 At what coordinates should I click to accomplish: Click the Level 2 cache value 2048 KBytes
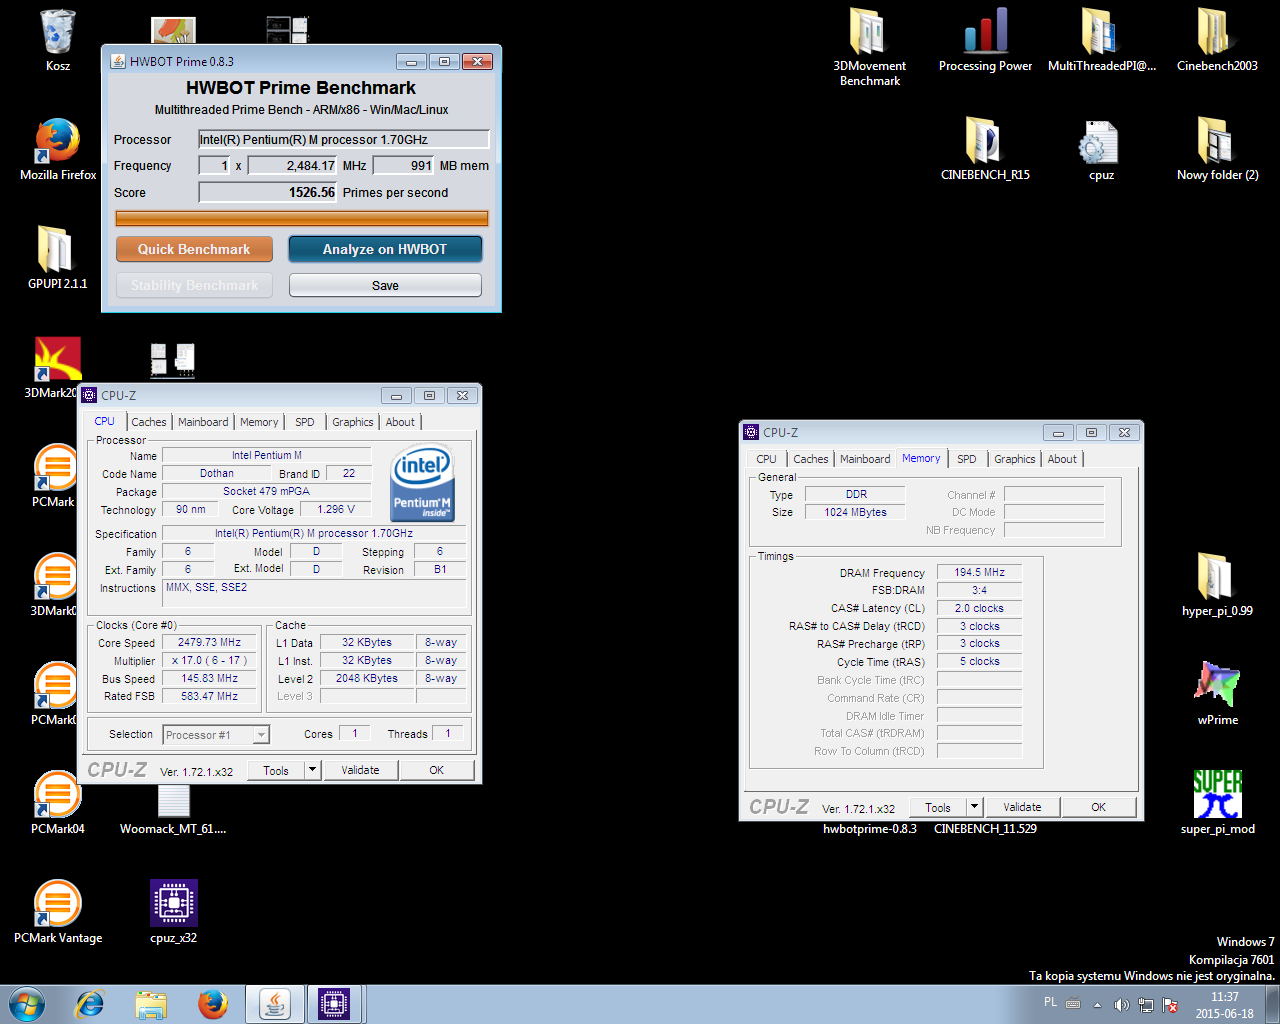pos(367,679)
